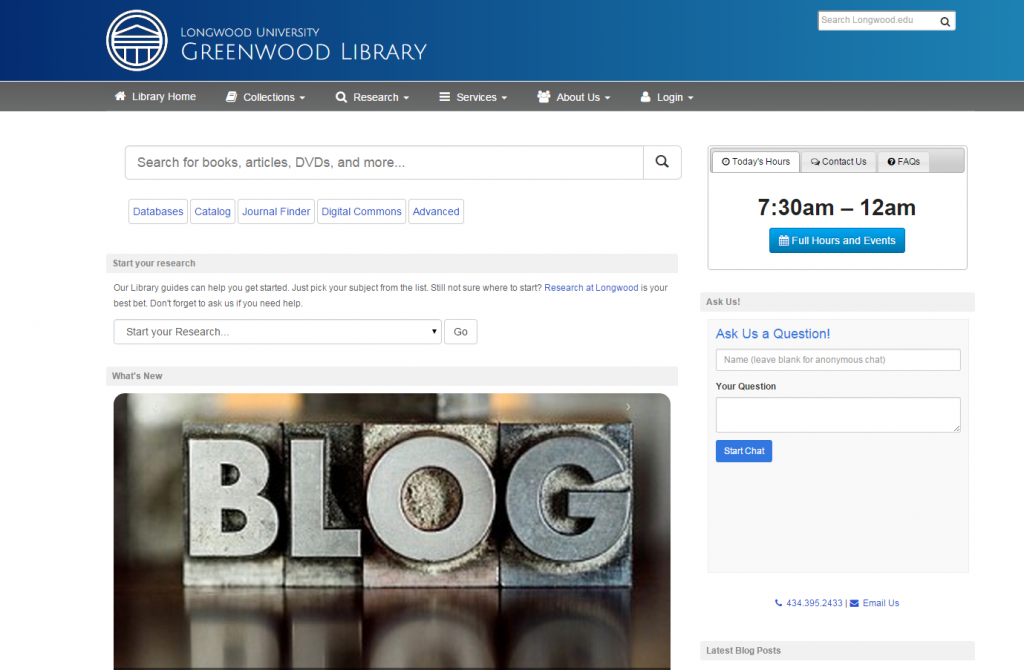Click the calendar icon in Full Hours button
The width and height of the screenshot is (1024, 670).
784,241
